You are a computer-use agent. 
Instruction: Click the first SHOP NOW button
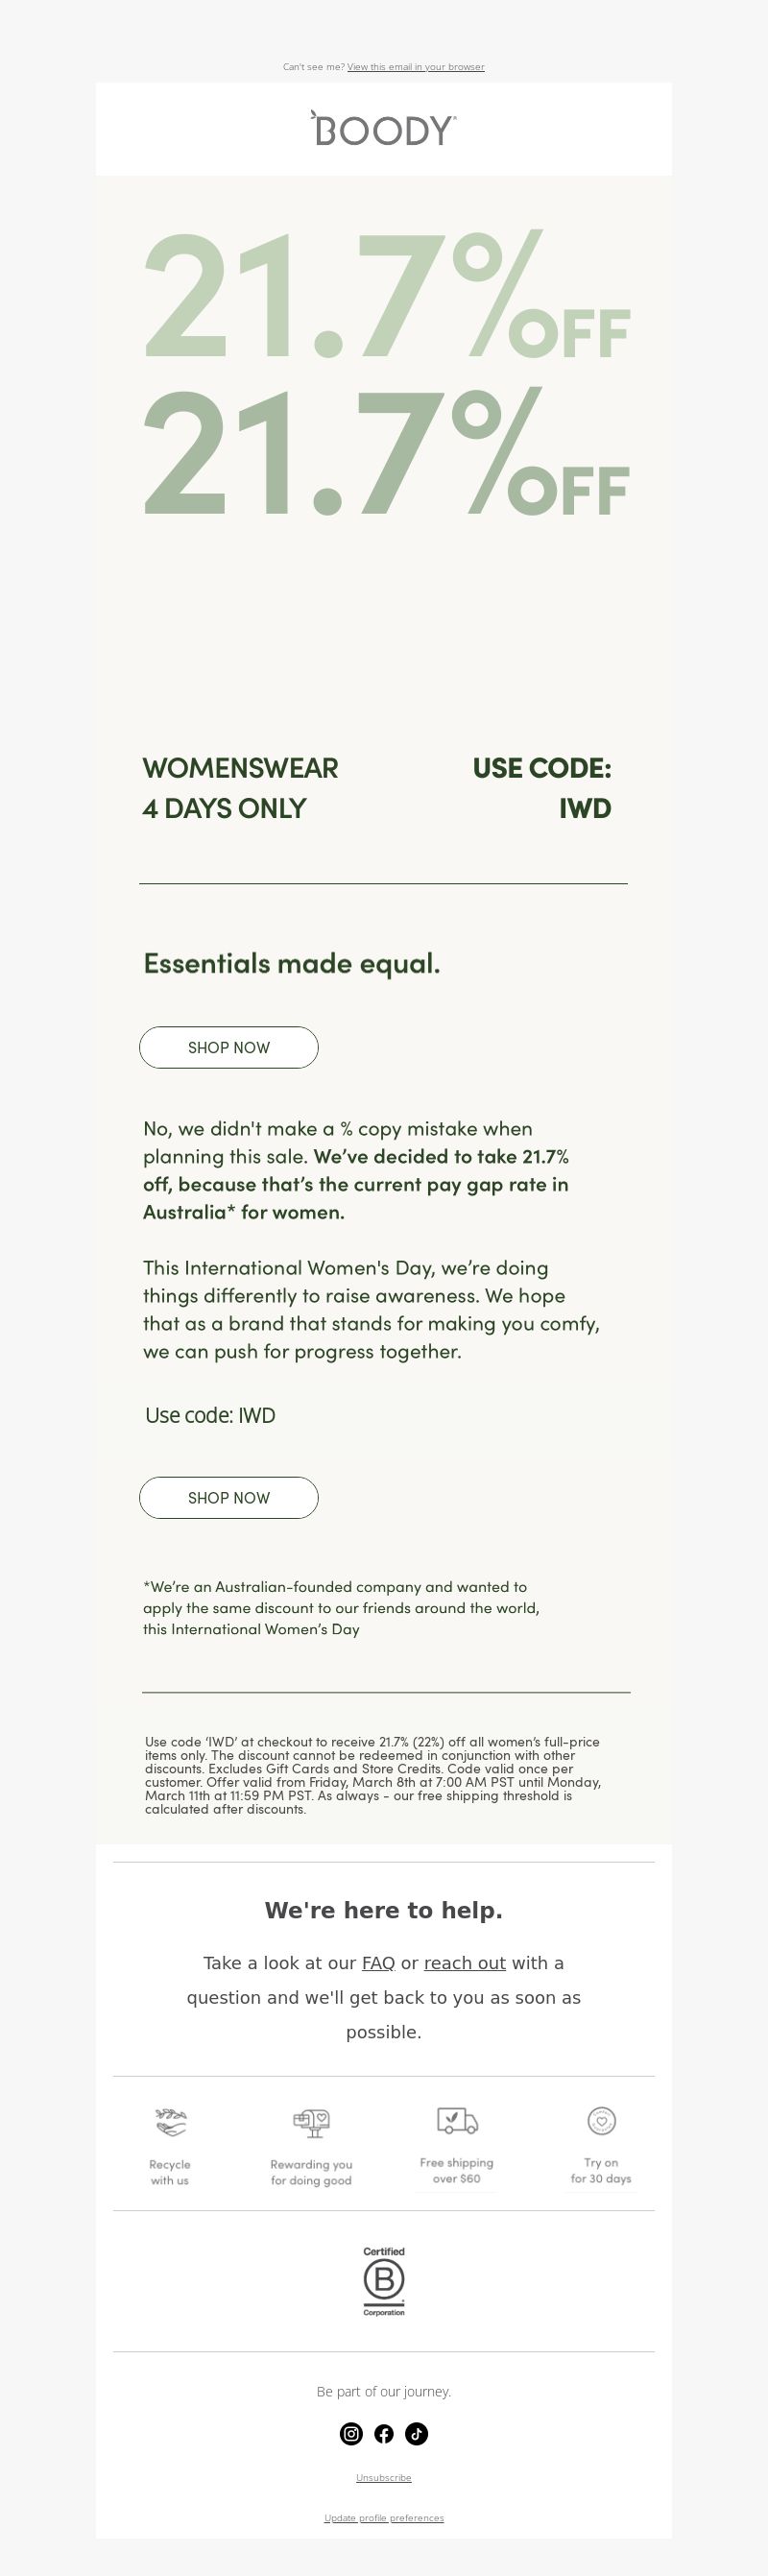pyautogui.click(x=229, y=1047)
